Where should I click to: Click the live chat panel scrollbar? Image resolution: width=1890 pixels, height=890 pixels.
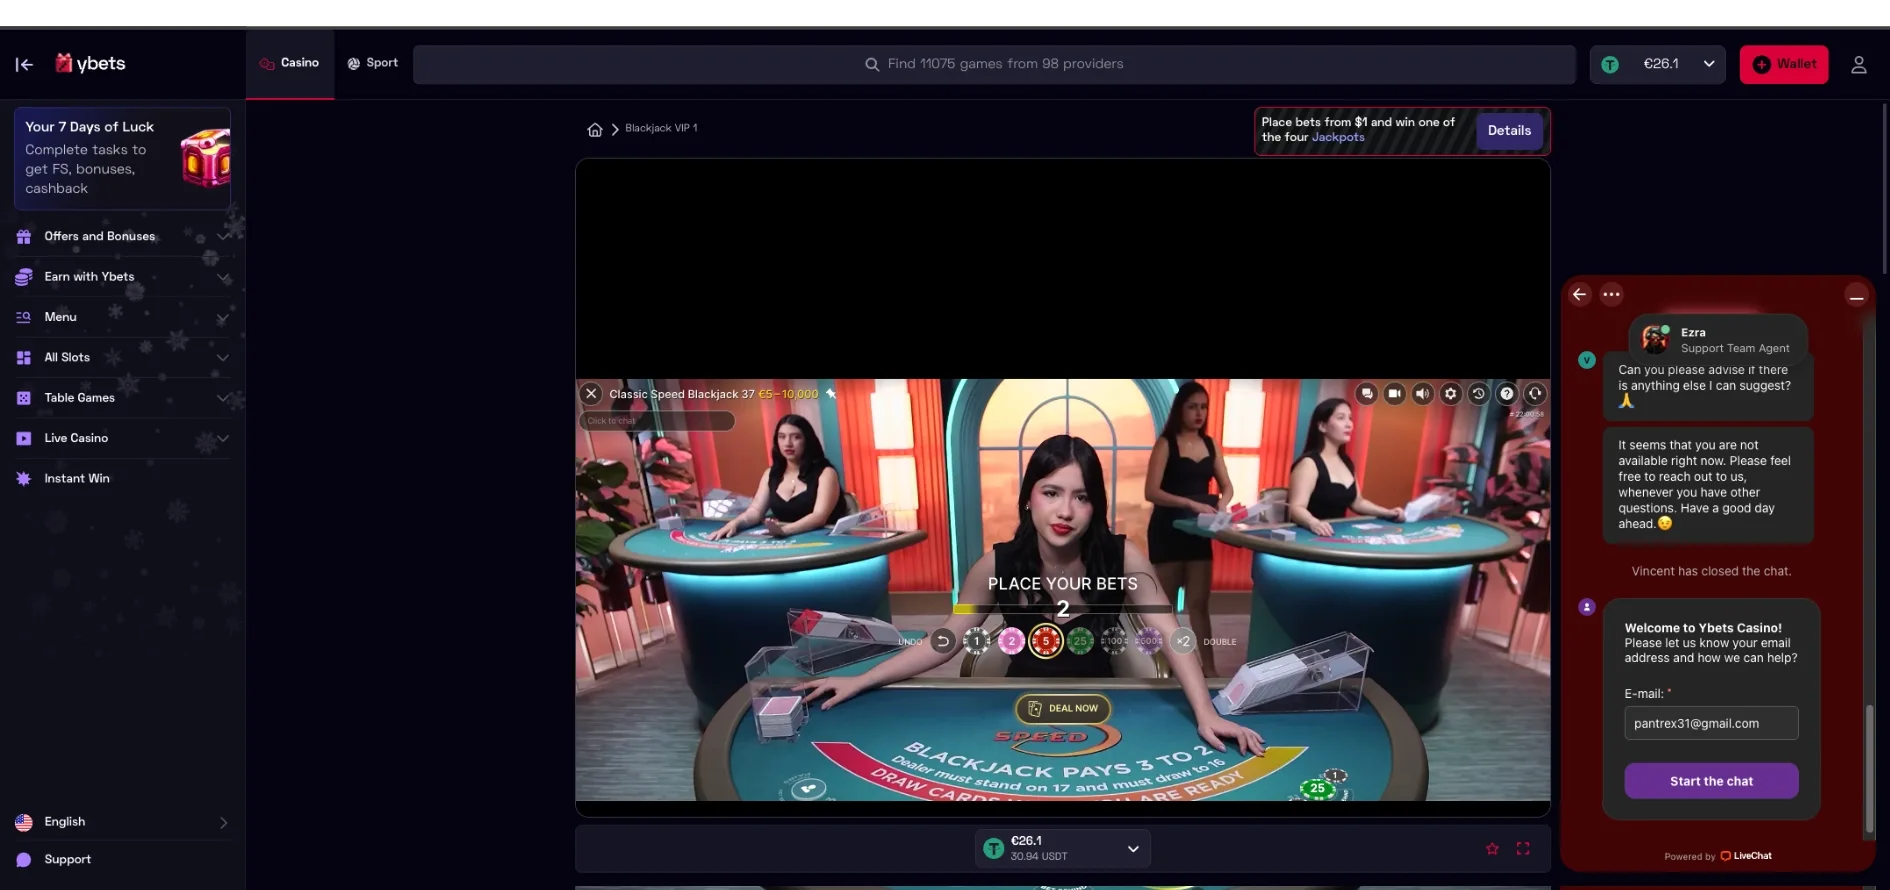click(1869, 768)
